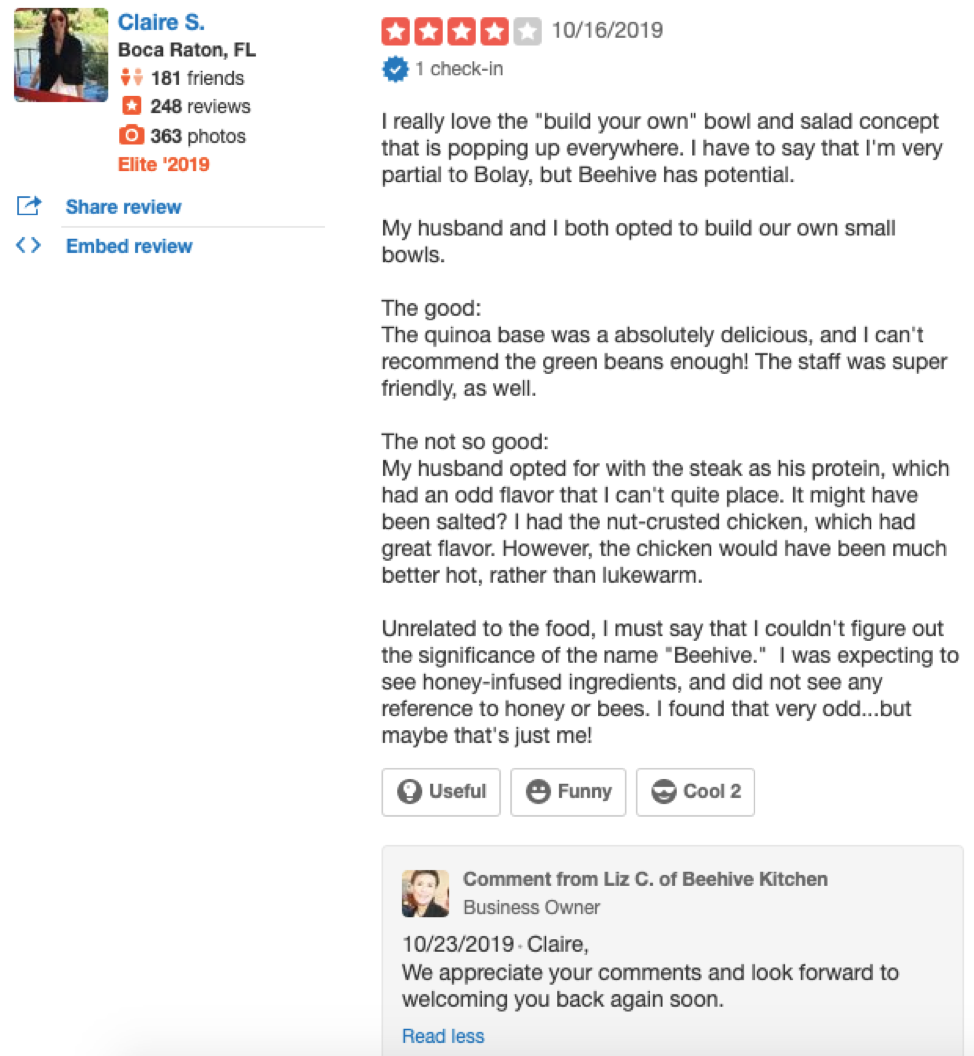This screenshot has height=1056, width=974.
Task: Click the friends icon beside 181 friends
Action: [131, 78]
